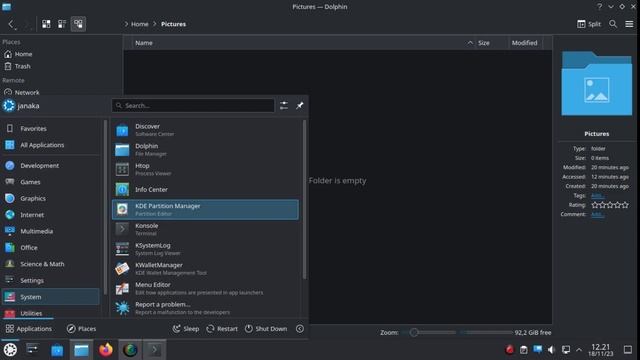The height and width of the screenshot is (360, 640).
Task: Select Favorites category
Action: point(51,129)
